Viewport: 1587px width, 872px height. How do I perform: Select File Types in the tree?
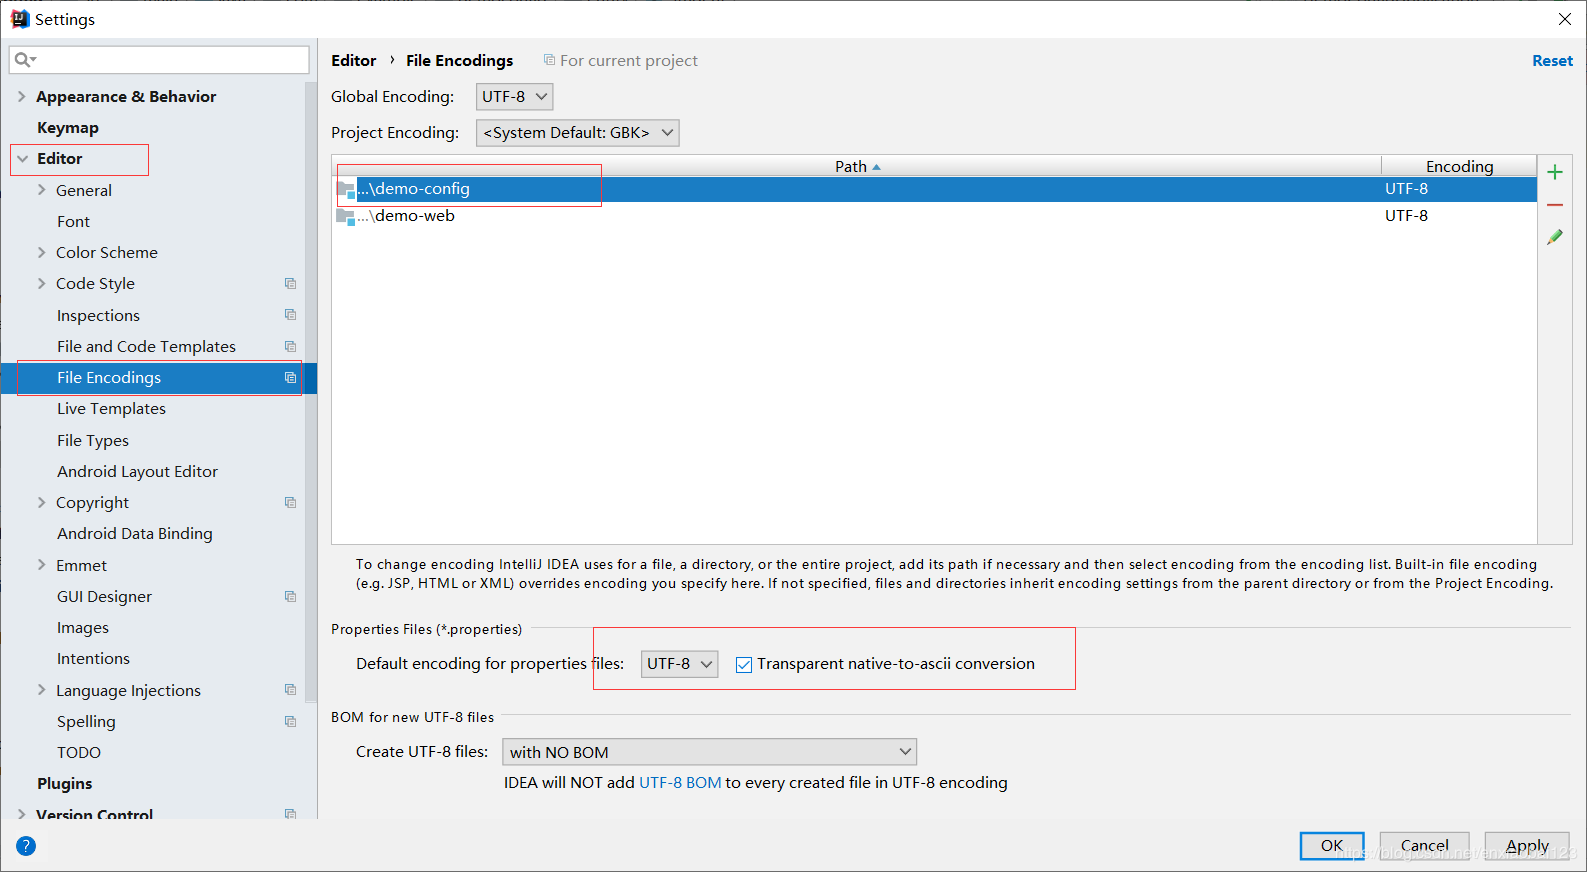coord(93,441)
